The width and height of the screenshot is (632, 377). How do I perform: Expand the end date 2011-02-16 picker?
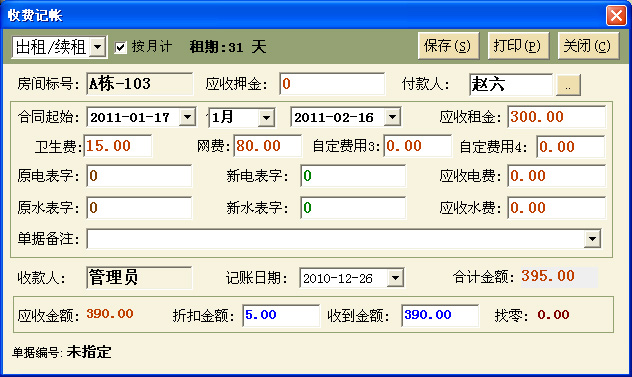tap(392, 117)
